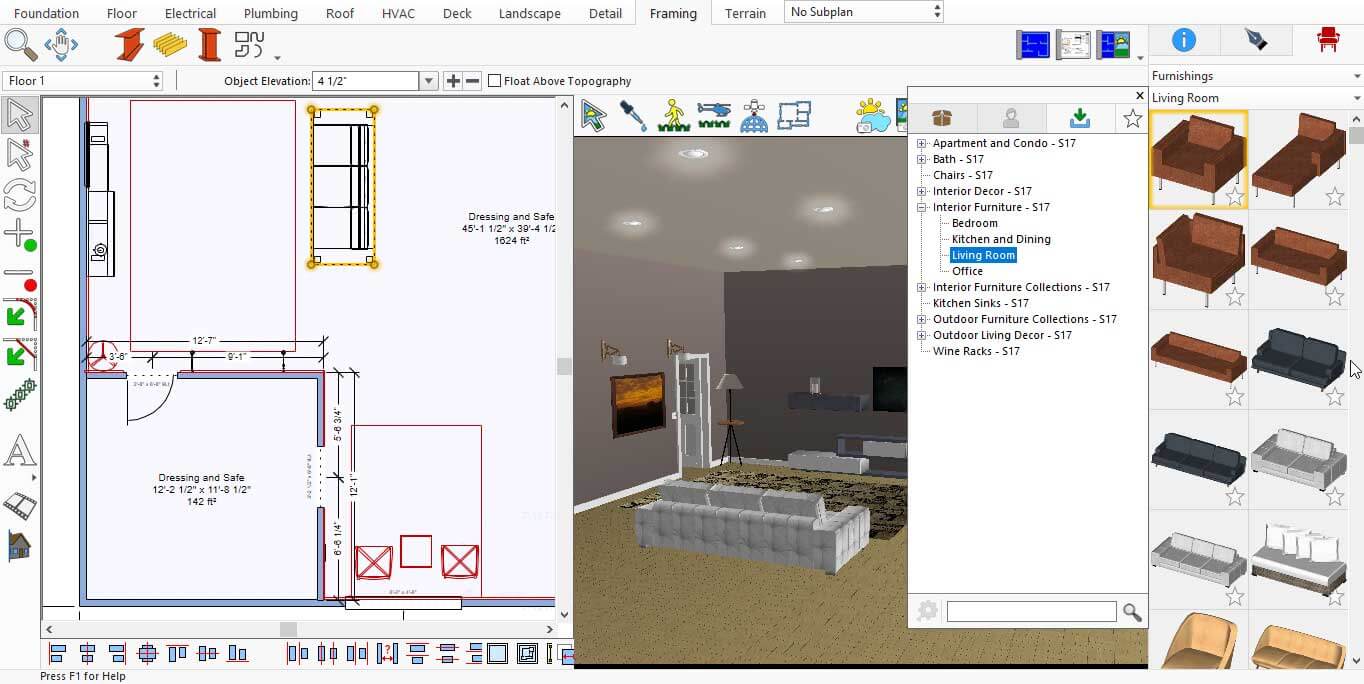Open the blue information panel icon

point(1184,40)
